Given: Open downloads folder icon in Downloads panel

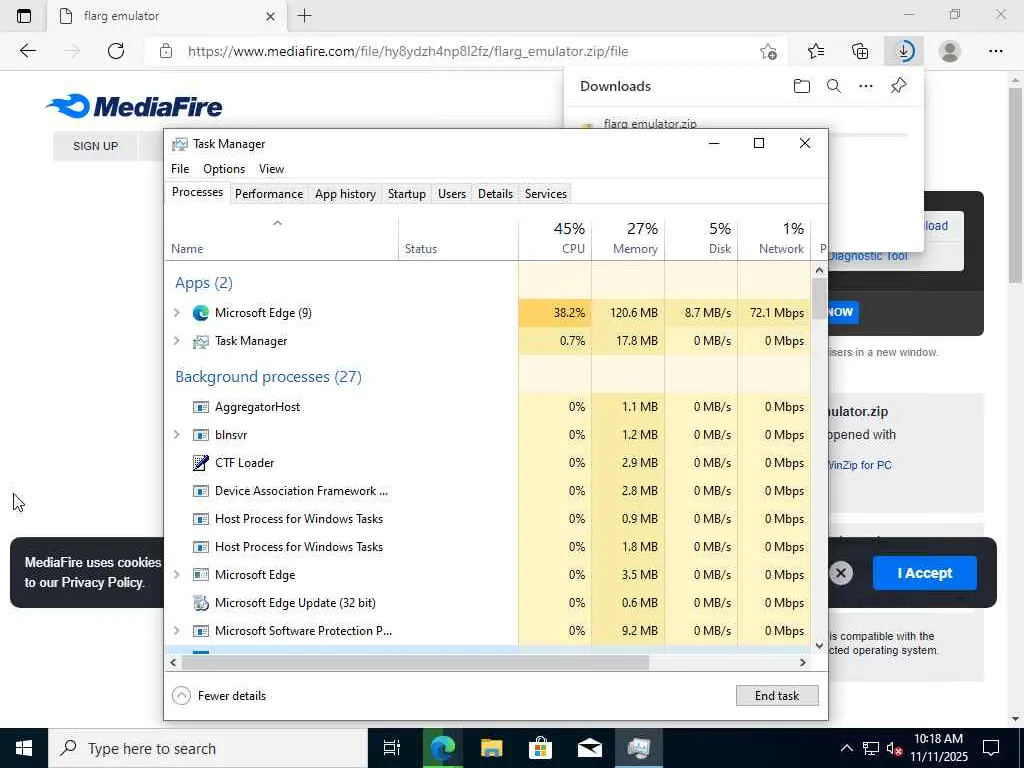Looking at the screenshot, I should pos(802,86).
